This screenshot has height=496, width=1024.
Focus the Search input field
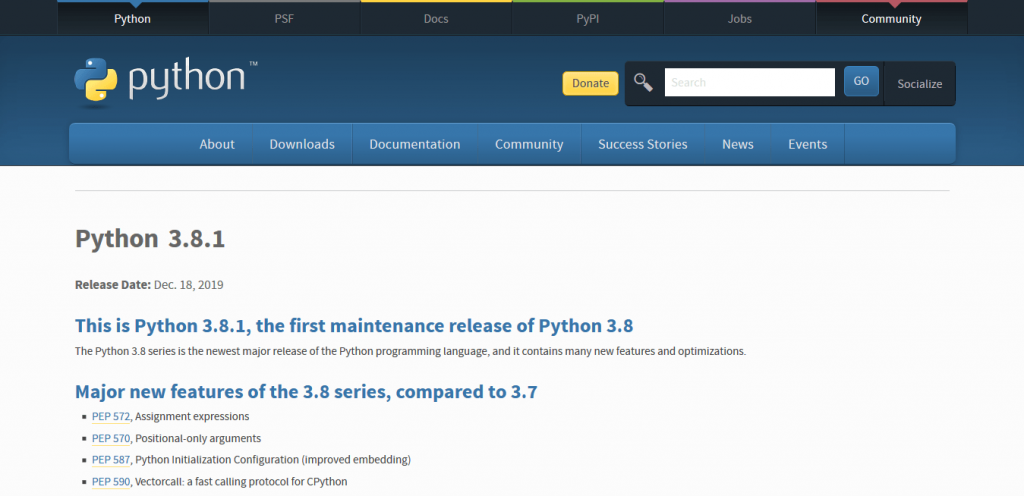(x=750, y=82)
